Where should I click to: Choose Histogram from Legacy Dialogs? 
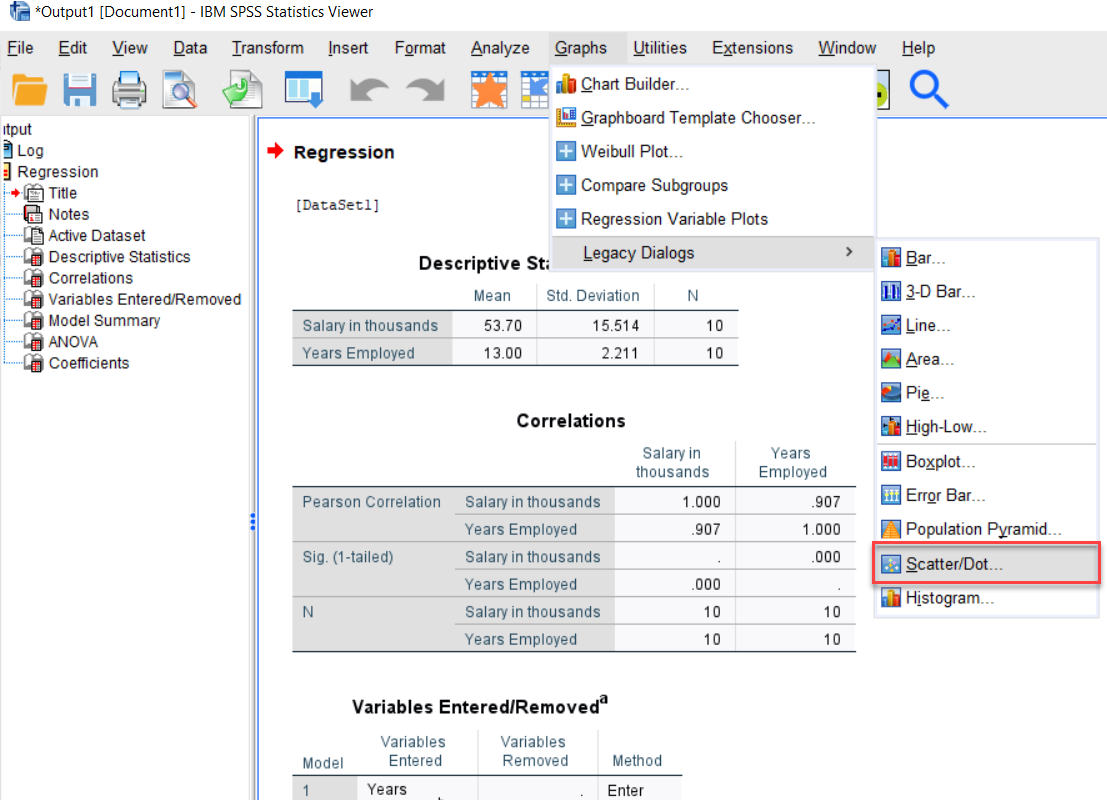[986, 598]
